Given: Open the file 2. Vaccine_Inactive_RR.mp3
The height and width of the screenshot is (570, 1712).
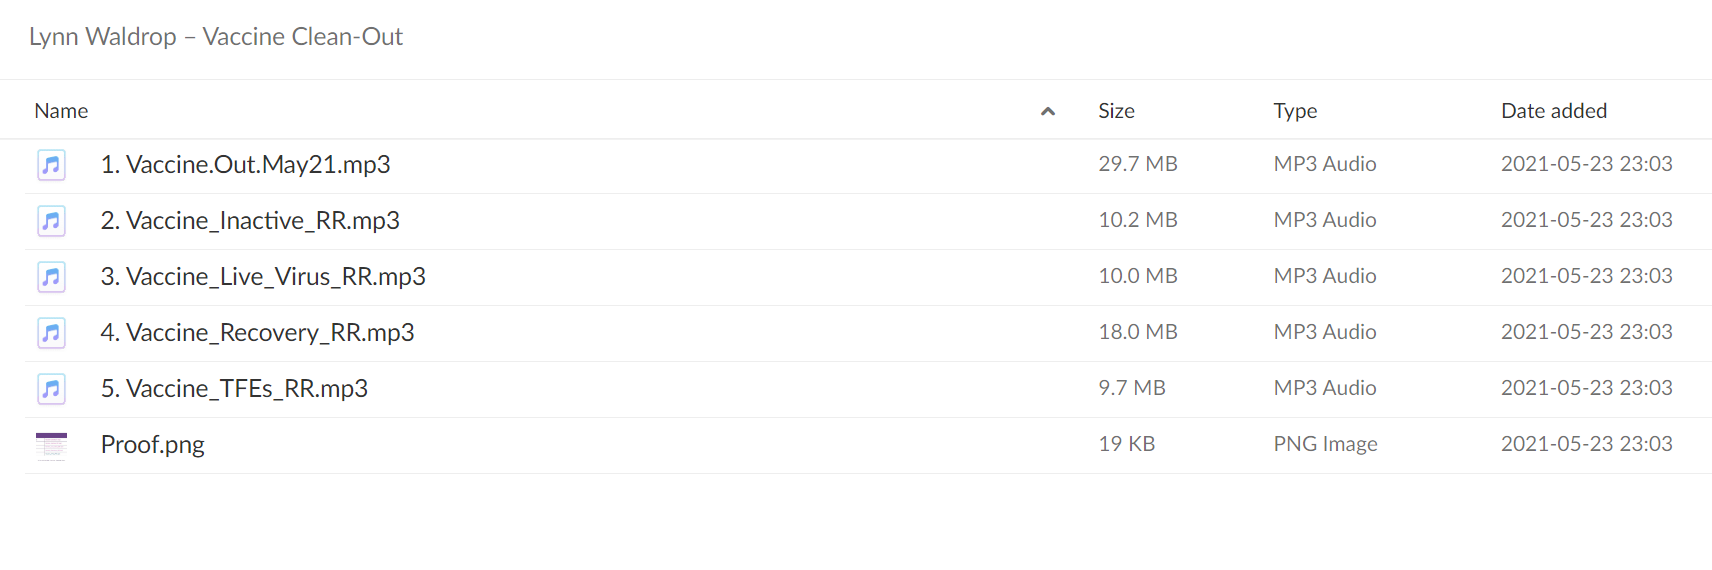Looking at the screenshot, I should click(250, 220).
